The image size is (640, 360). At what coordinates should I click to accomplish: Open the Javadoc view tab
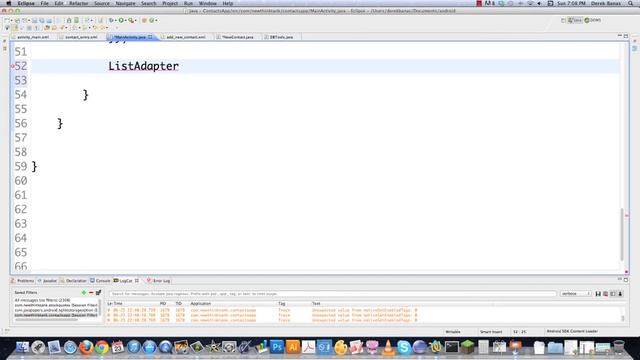click(47, 281)
